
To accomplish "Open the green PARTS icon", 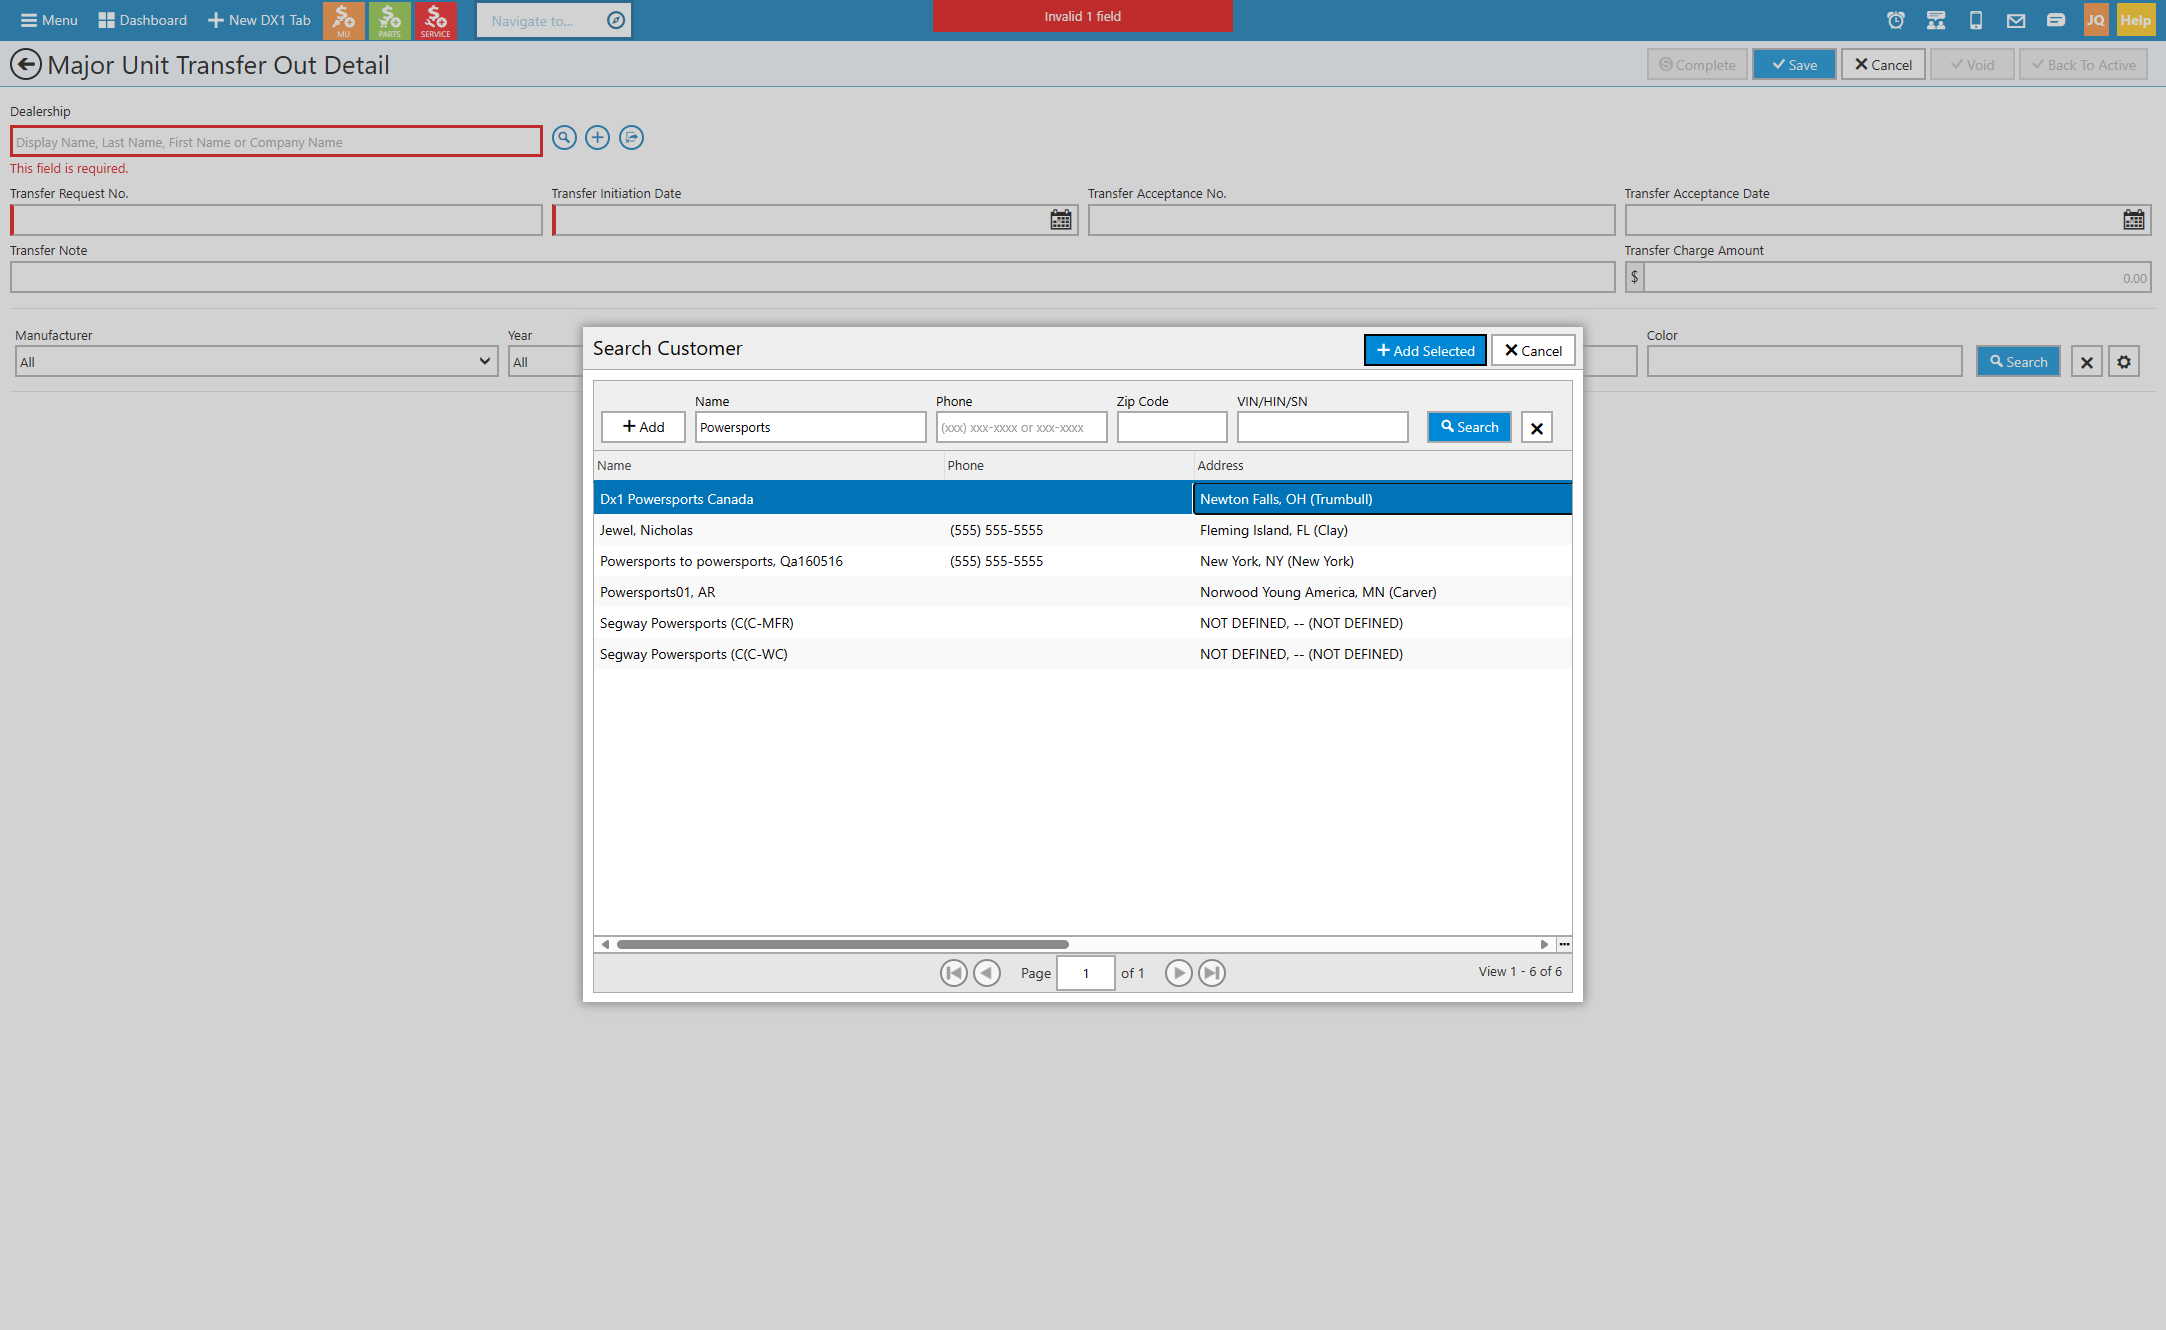I will tap(389, 20).
